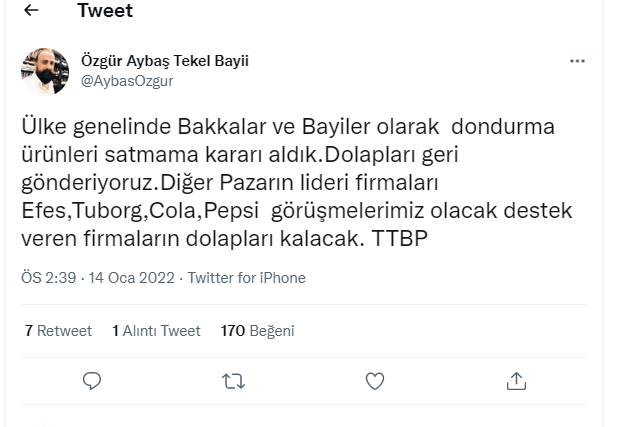Like the tweet with the heart icon

375,380
